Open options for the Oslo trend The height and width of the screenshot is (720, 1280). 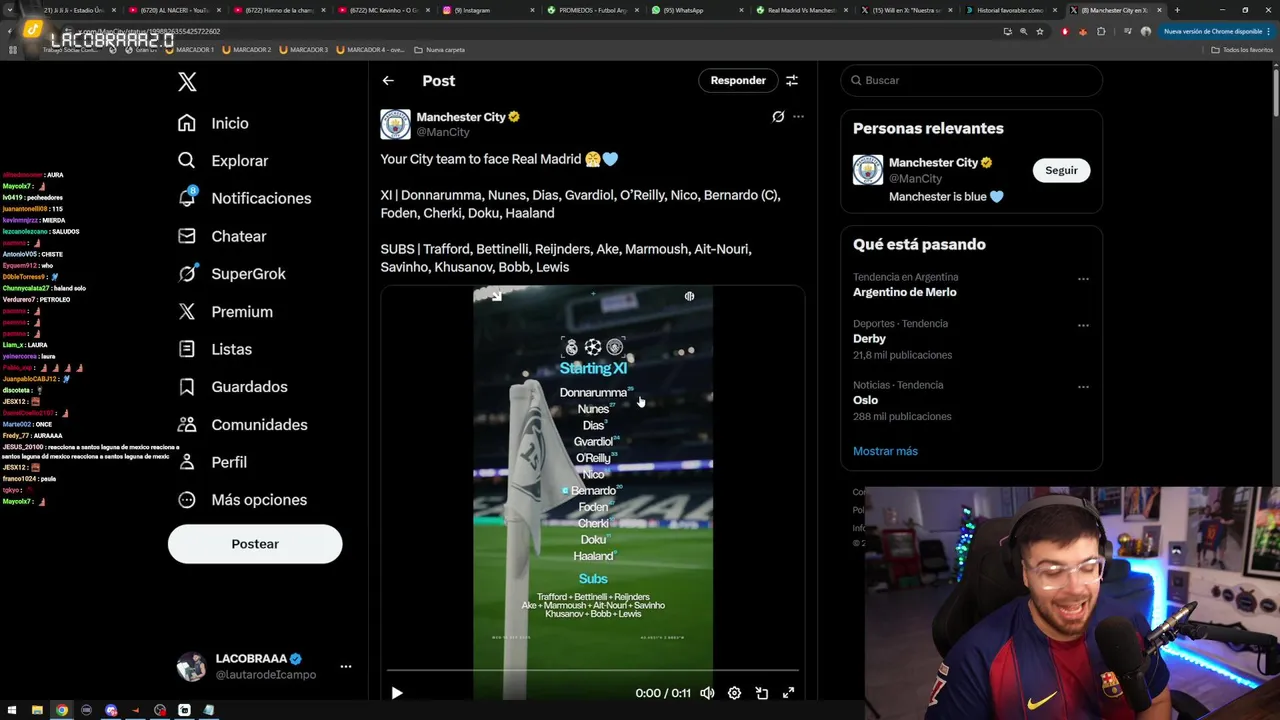click(x=1083, y=387)
